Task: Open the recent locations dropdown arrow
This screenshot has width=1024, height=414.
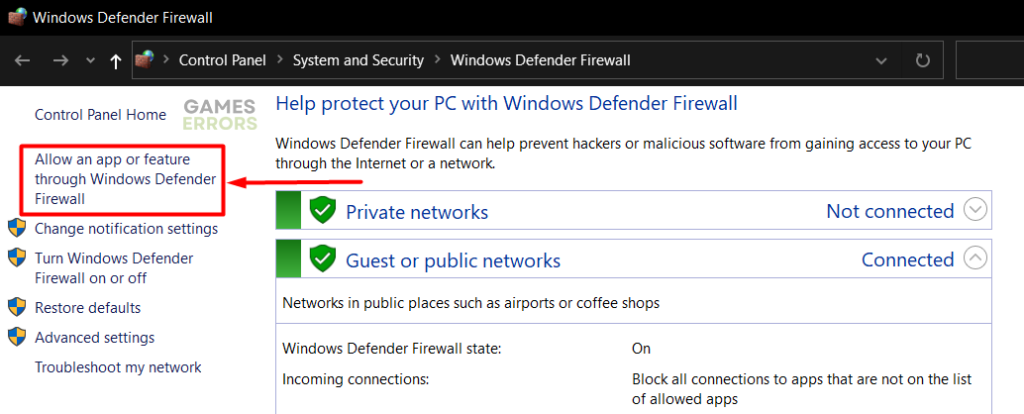Action: click(90, 61)
